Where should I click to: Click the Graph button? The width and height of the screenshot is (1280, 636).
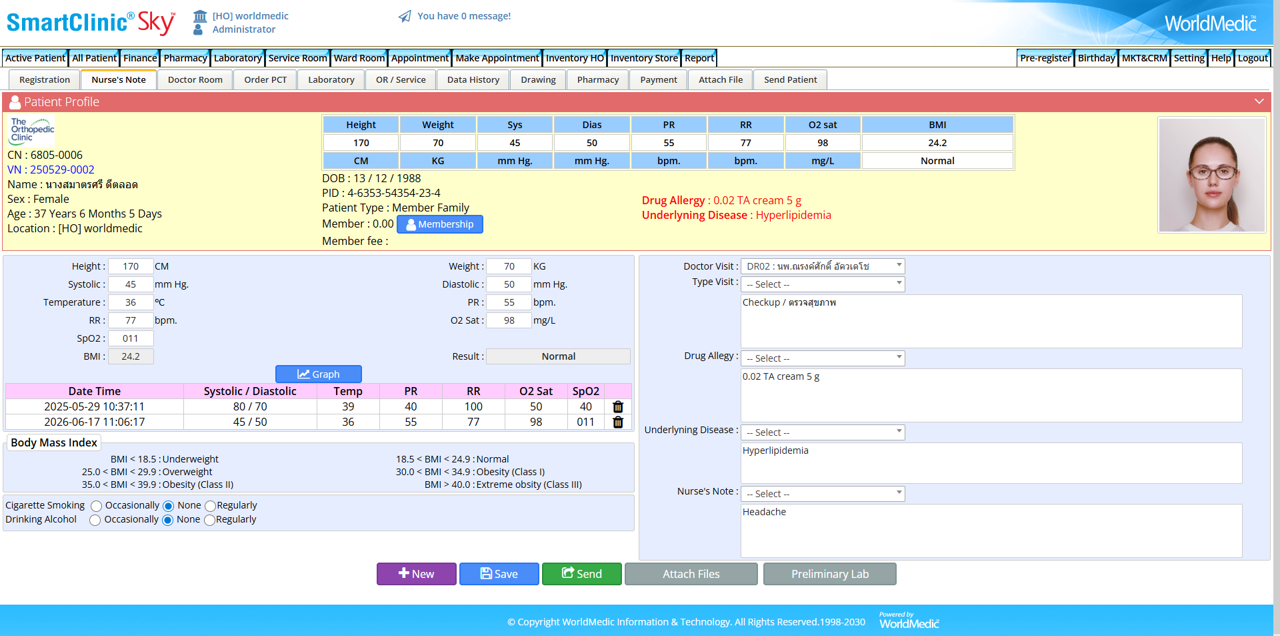[x=318, y=374]
